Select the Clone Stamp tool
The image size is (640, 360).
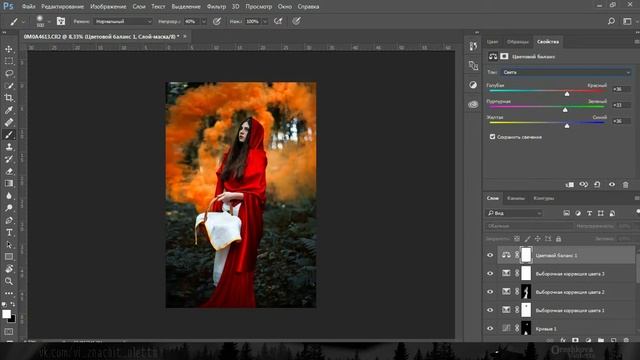pyautogui.click(x=9, y=147)
